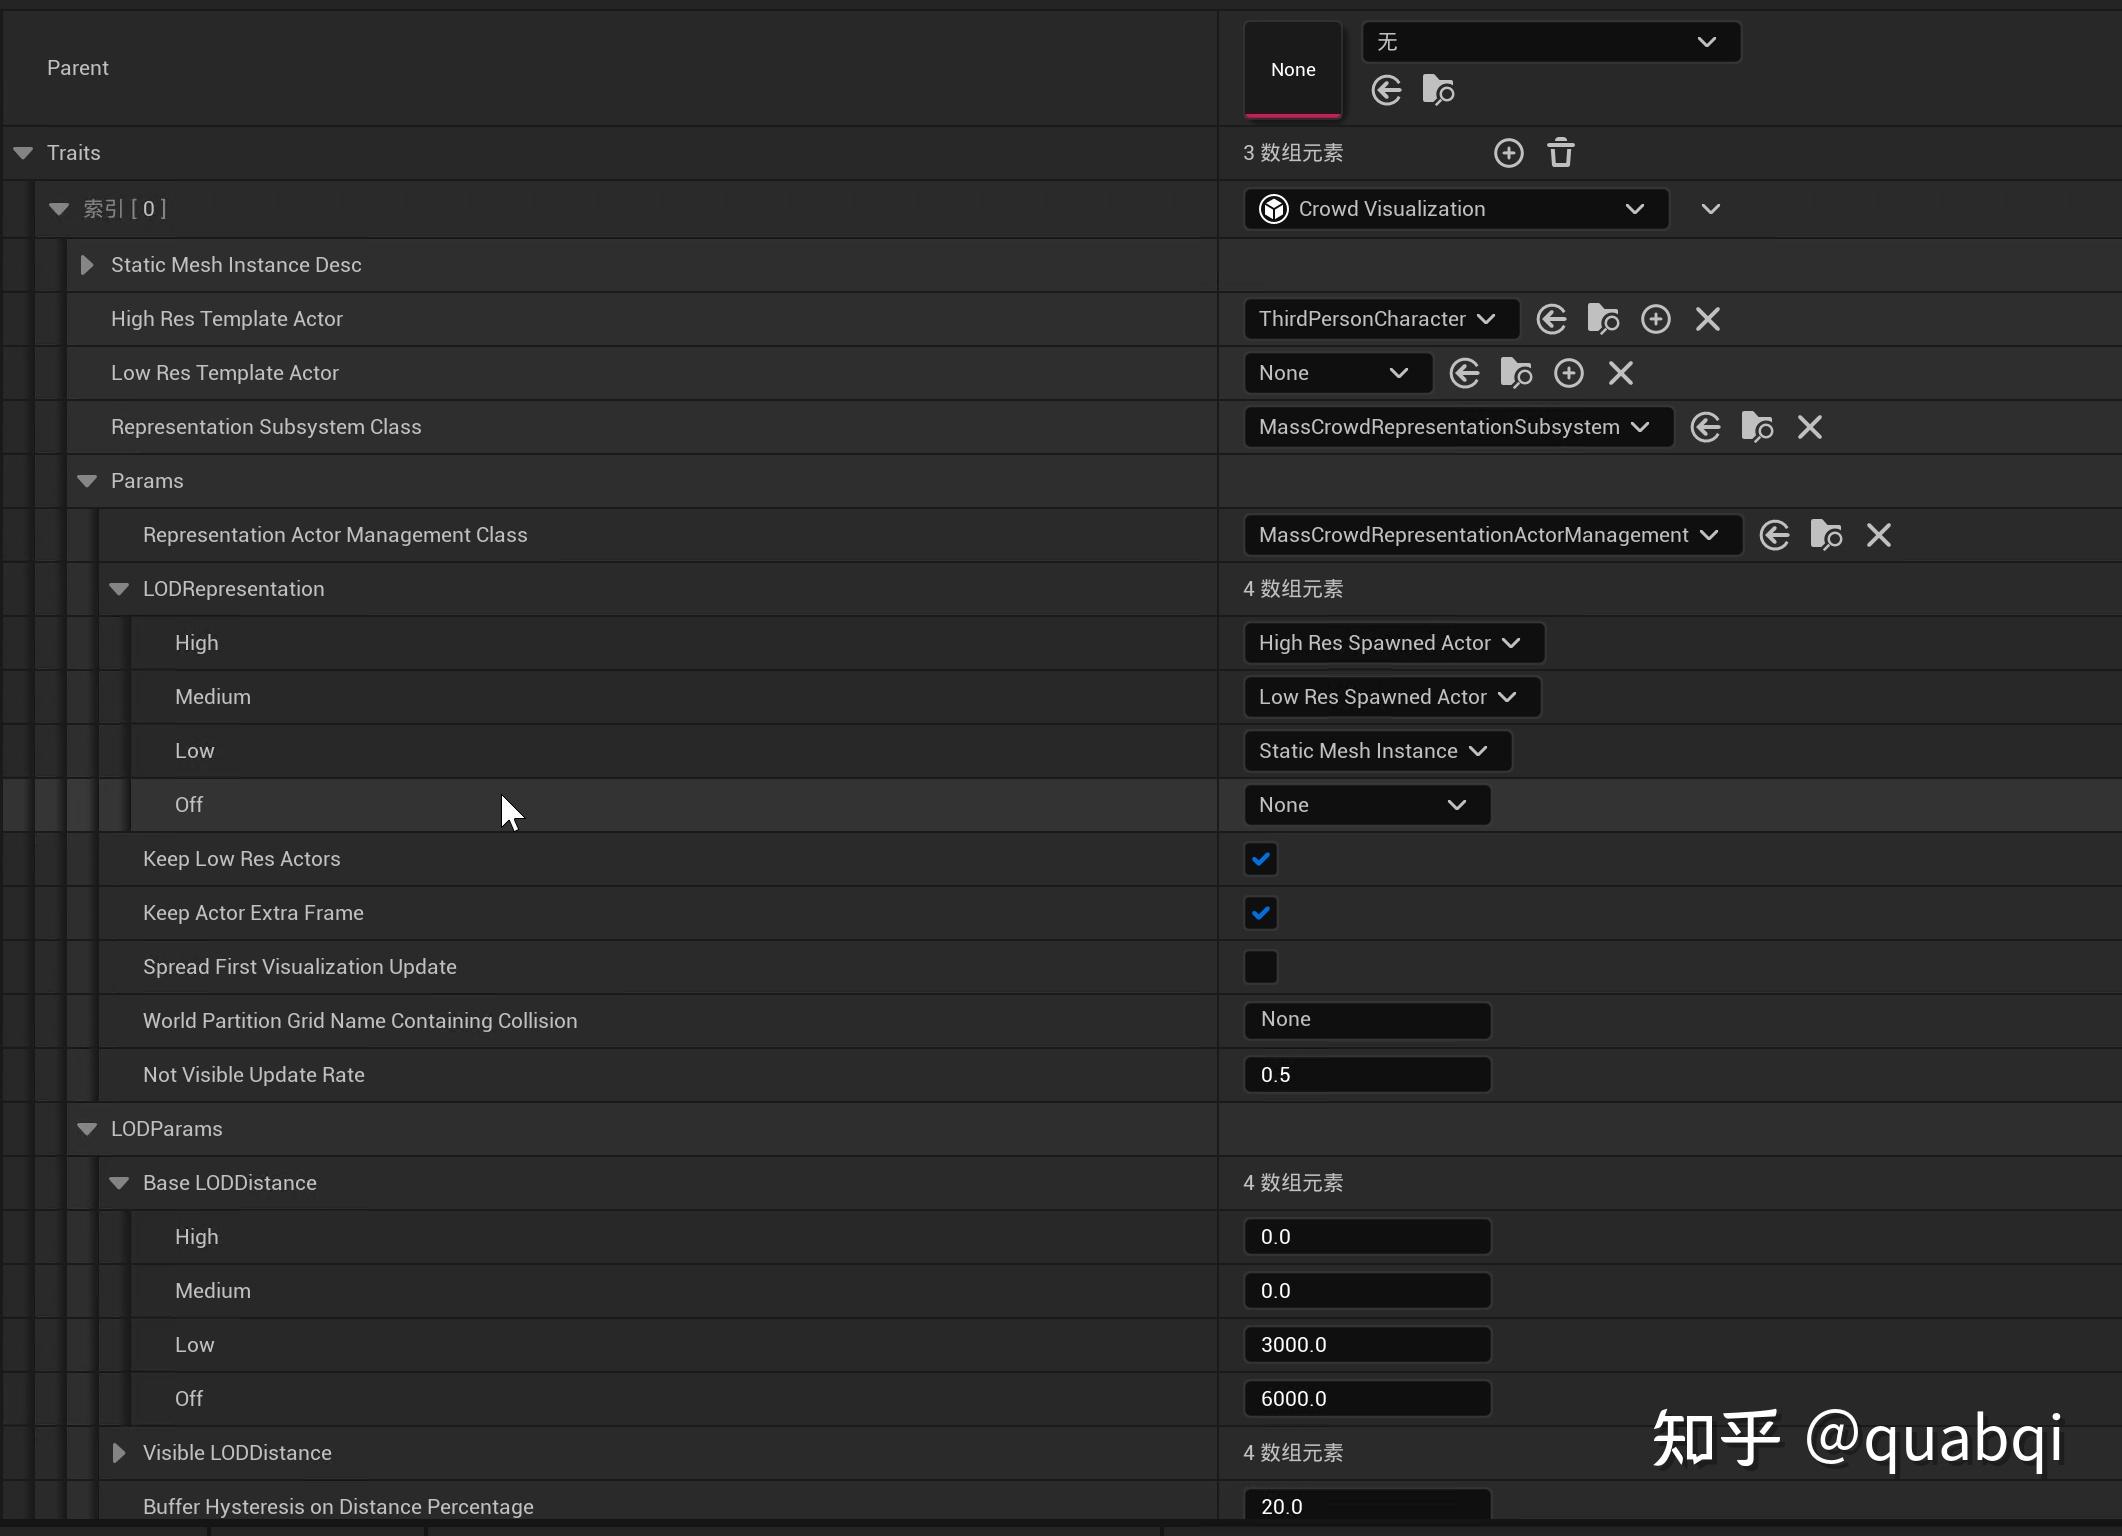Add a new element to the Traits array

pos(1508,153)
